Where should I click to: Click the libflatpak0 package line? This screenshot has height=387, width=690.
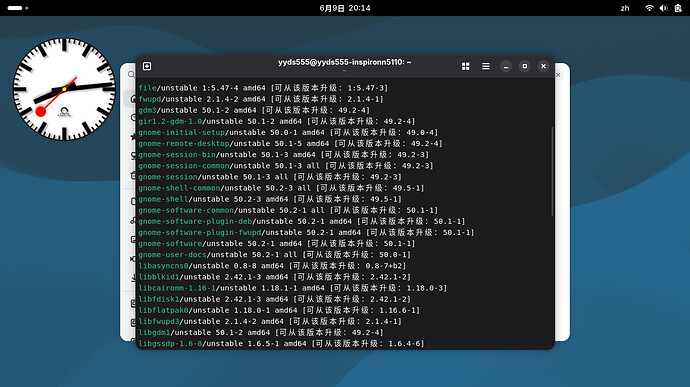point(279,310)
